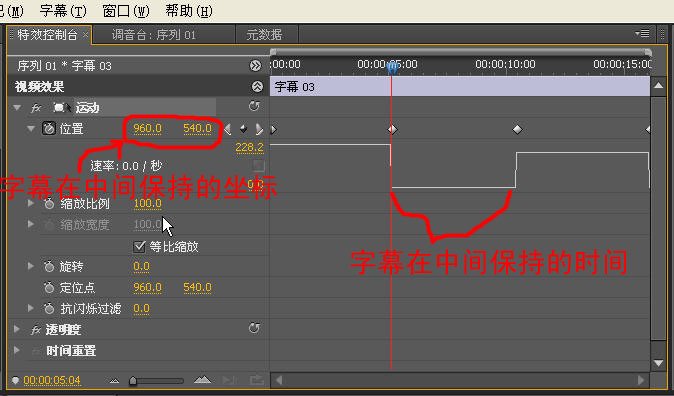Select the keyframe at playhead position

point(392,129)
